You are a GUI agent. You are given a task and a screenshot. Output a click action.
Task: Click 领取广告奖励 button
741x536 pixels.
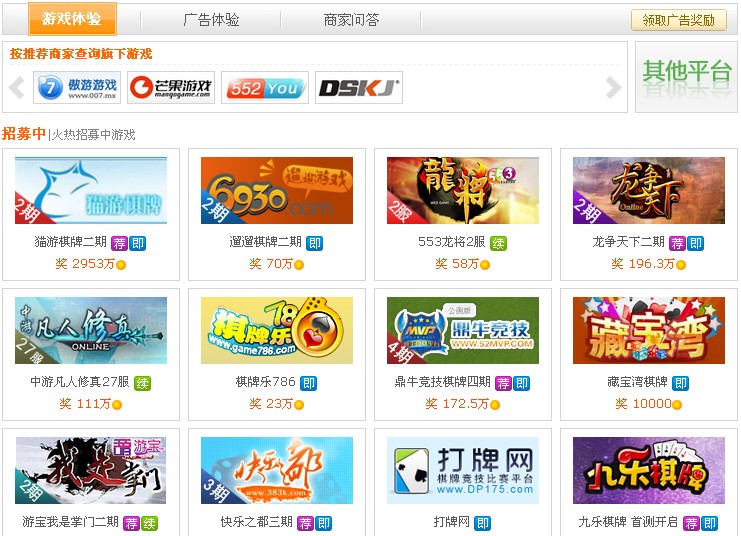[x=679, y=20]
